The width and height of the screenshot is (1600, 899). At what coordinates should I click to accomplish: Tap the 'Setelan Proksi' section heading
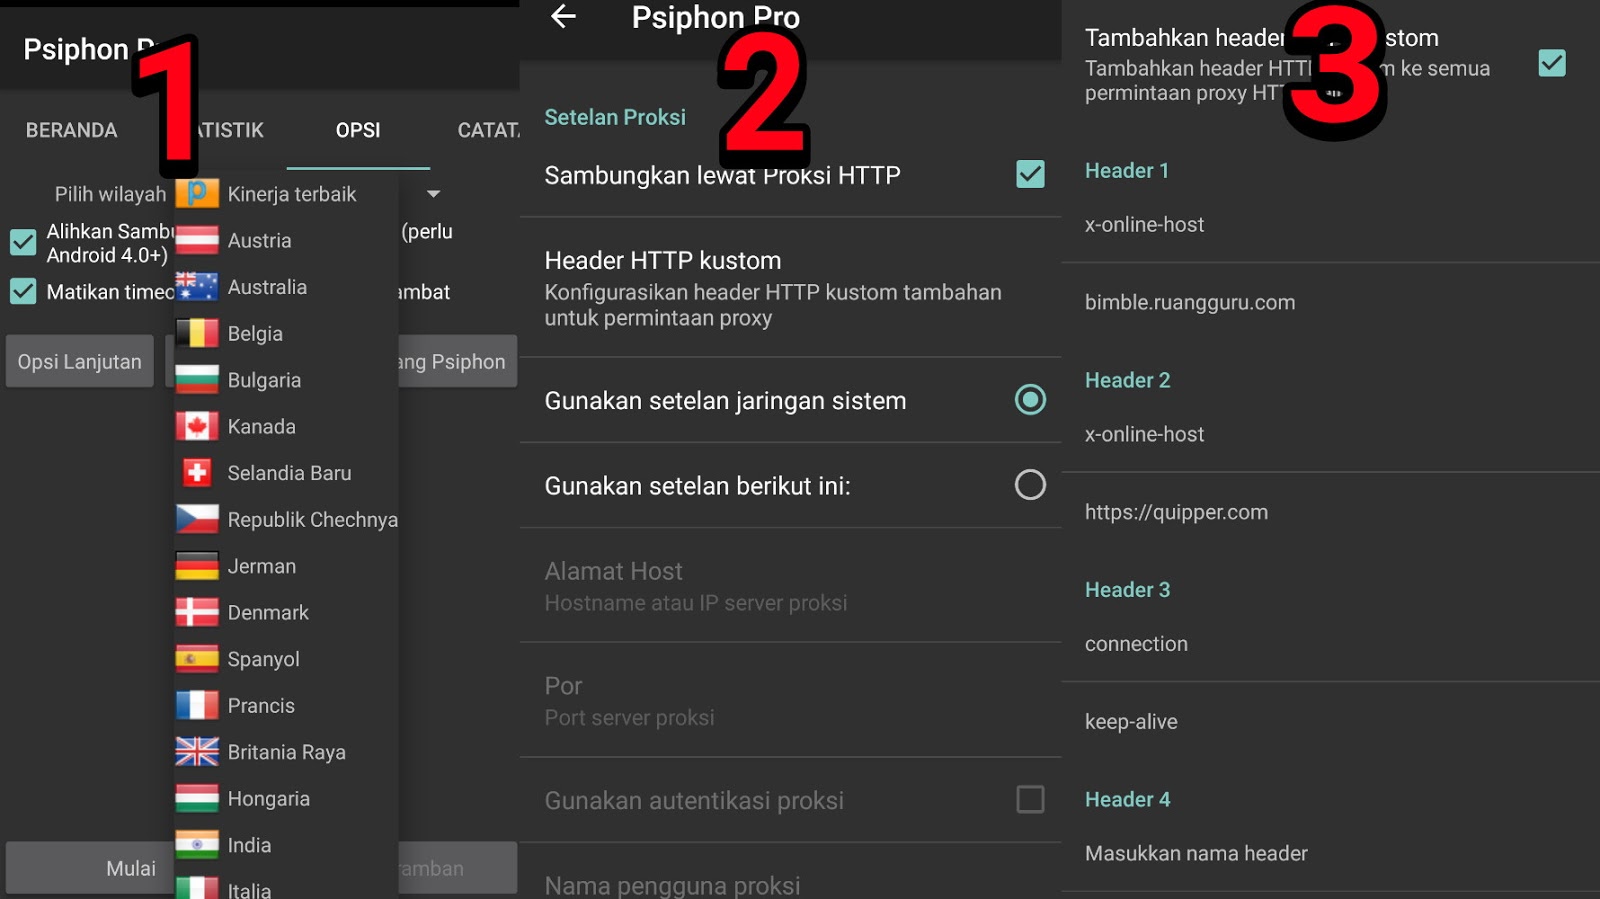point(615,117)
